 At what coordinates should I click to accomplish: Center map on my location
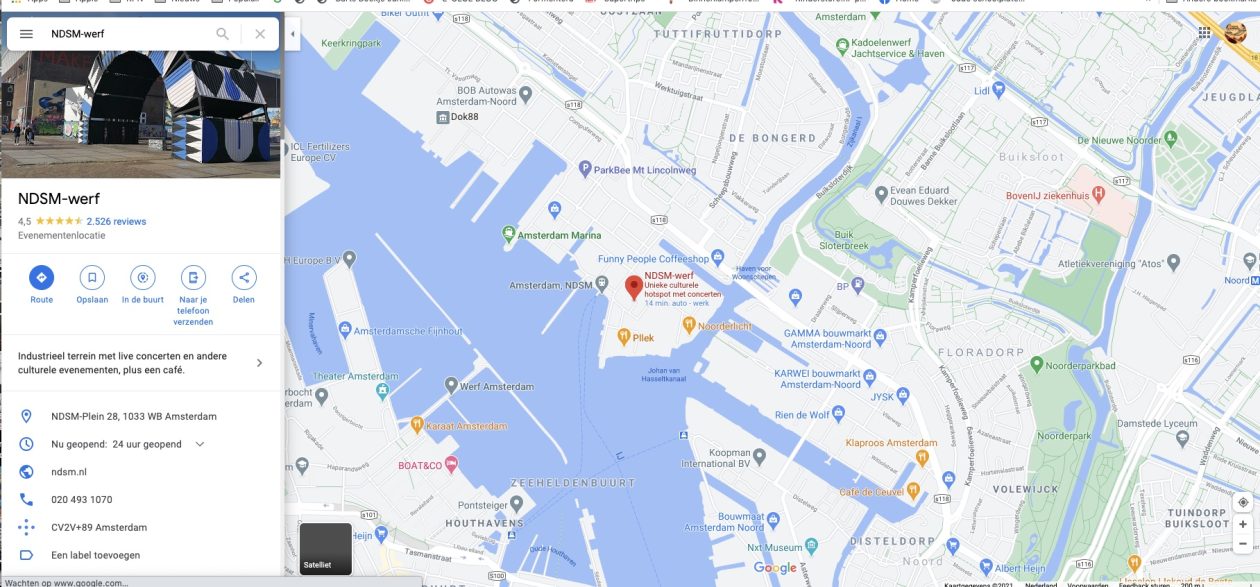pos(1242,502)
